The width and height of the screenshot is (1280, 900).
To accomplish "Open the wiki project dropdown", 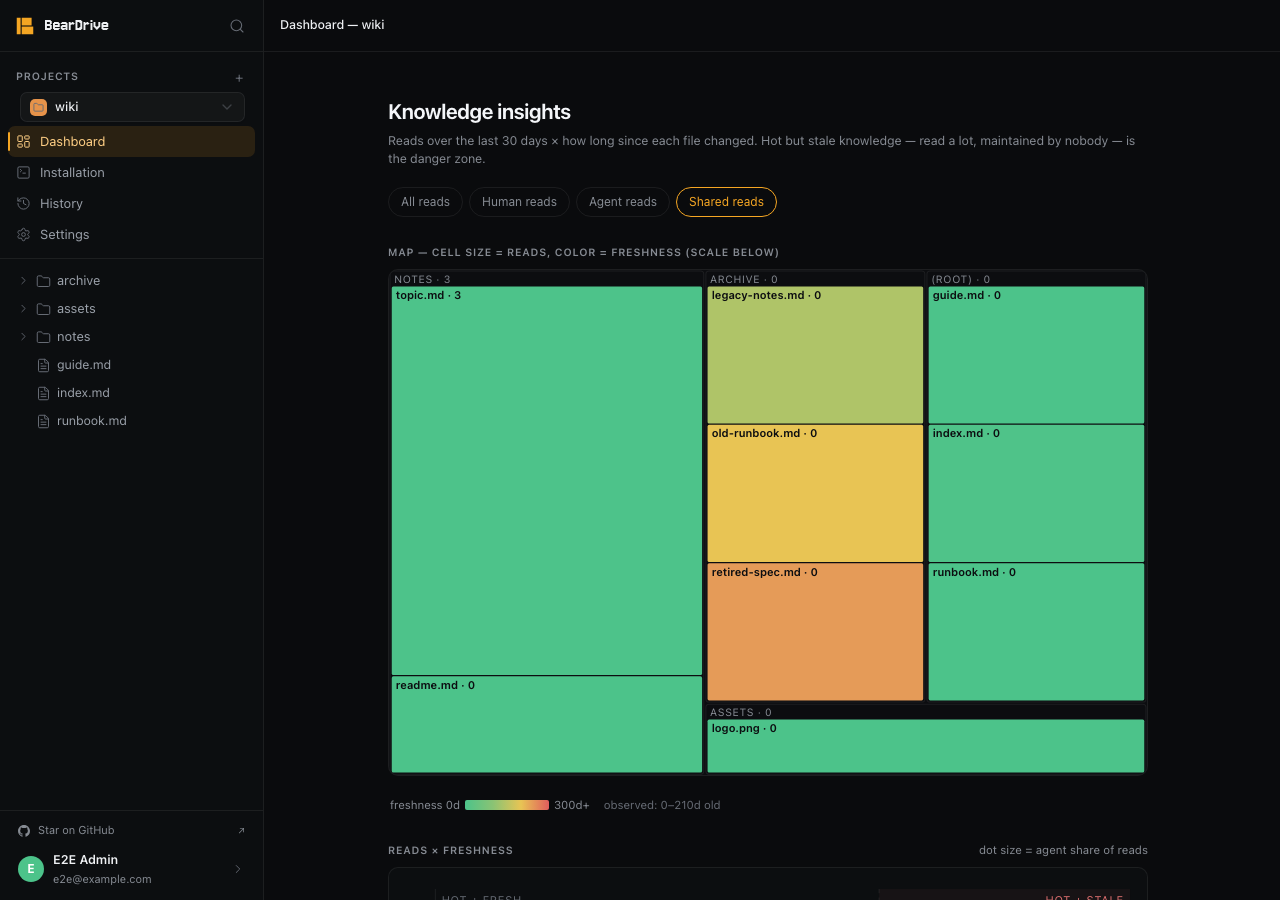I will (132, 107).
